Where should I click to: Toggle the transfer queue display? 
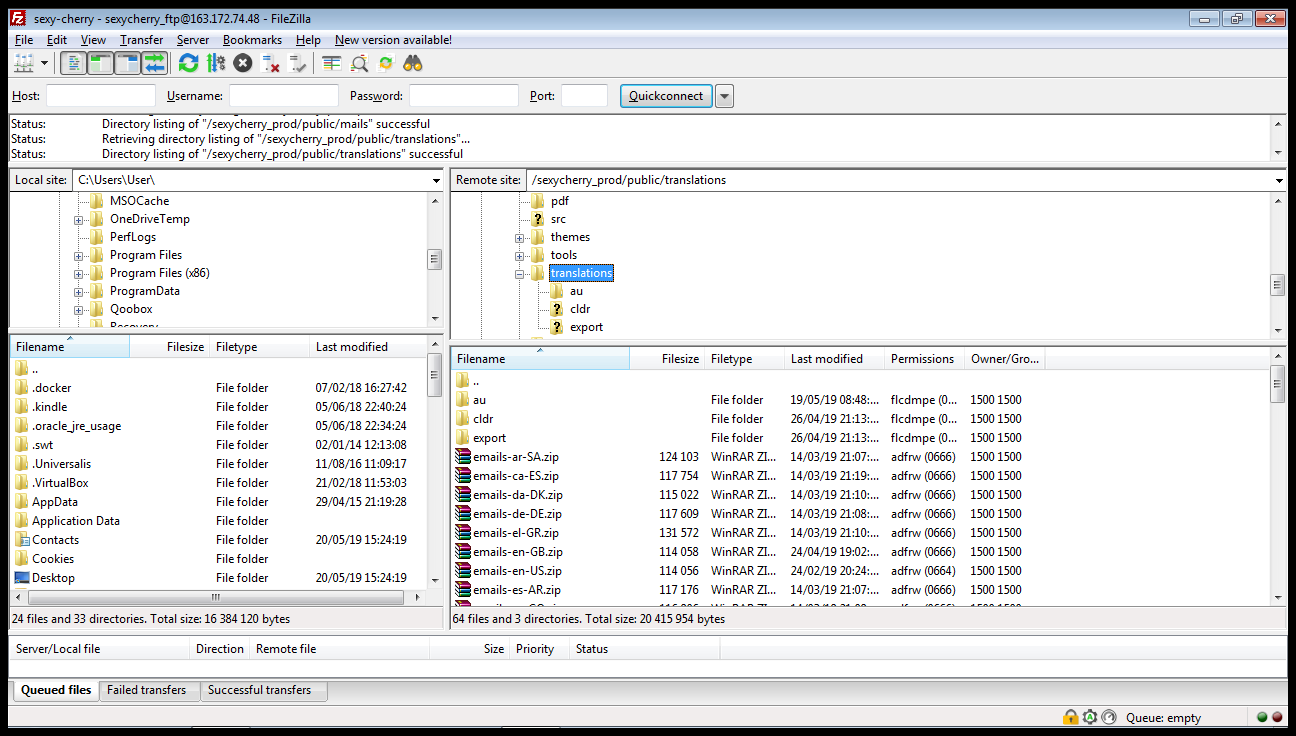pyautogui.click(x=154, y=64)
